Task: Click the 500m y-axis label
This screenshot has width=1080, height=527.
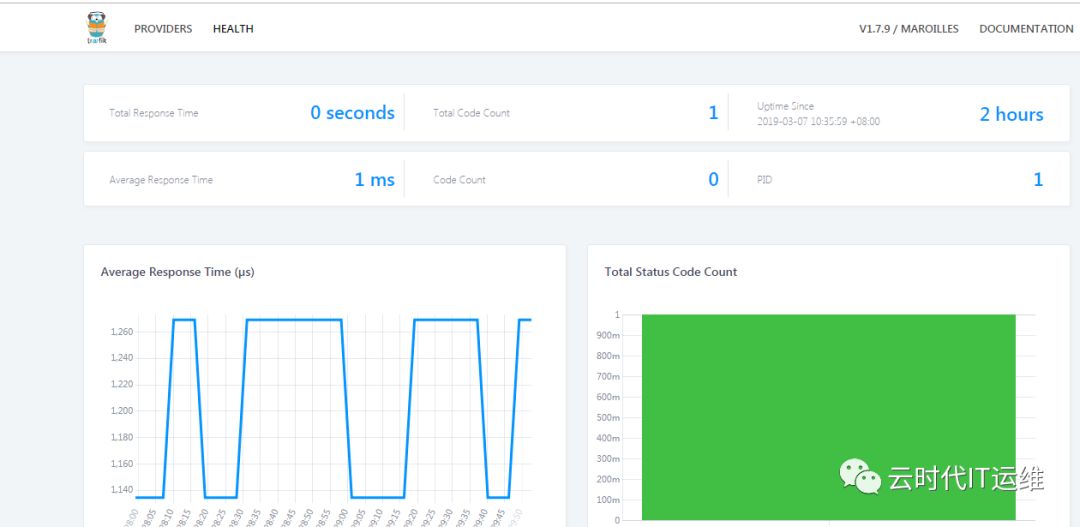Action: (x=608, y=417)
